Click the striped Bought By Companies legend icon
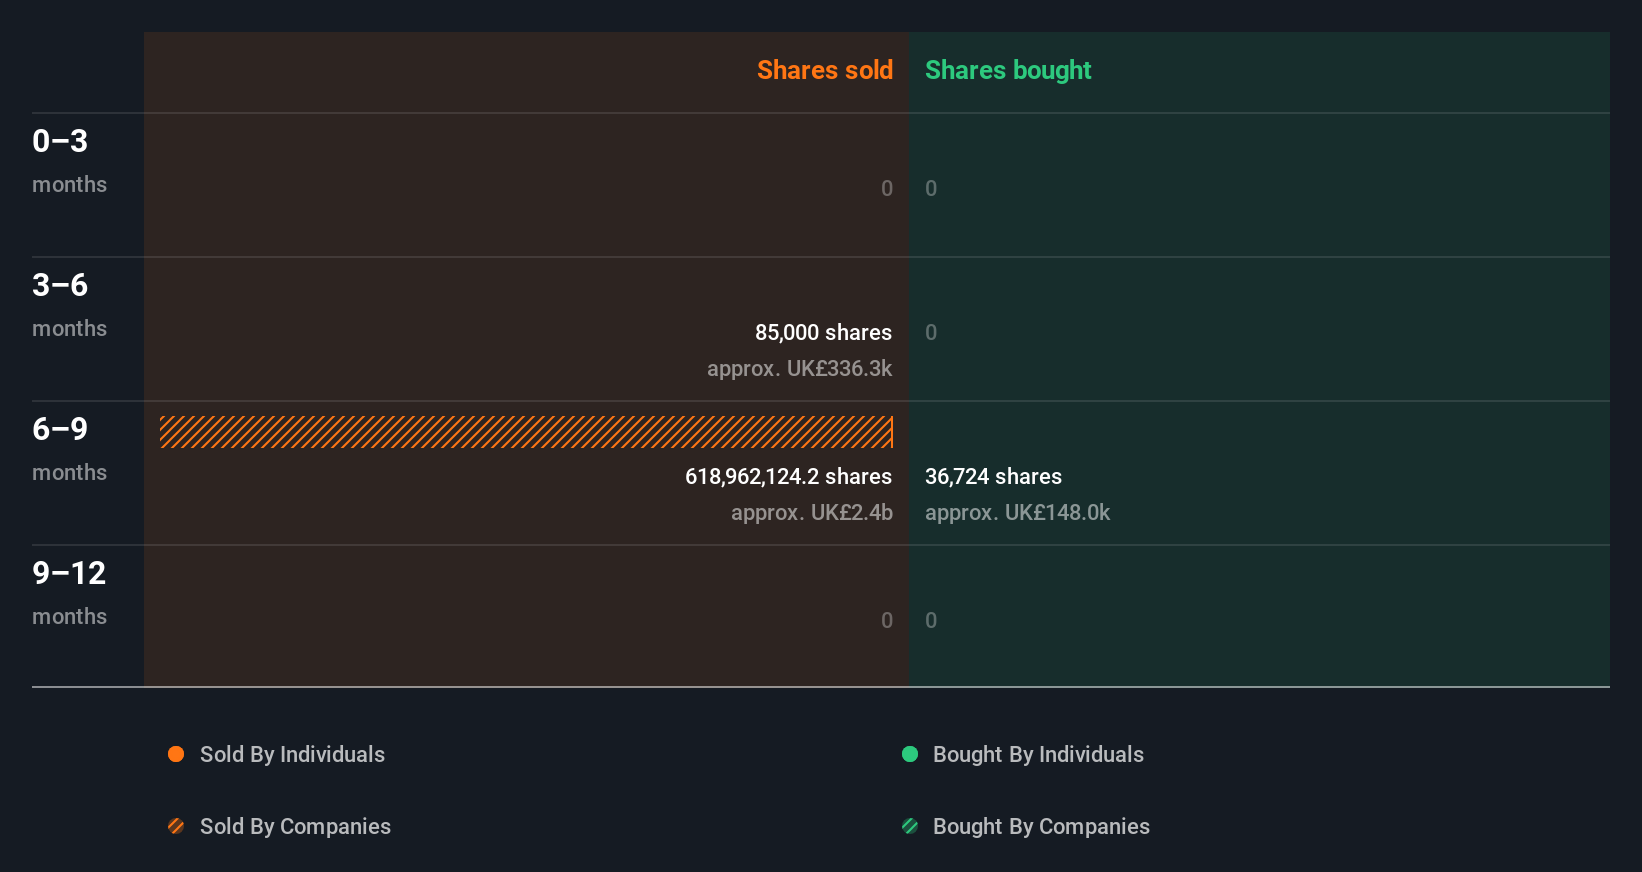This screenshot has height=872, width=1642. [910, 826]
